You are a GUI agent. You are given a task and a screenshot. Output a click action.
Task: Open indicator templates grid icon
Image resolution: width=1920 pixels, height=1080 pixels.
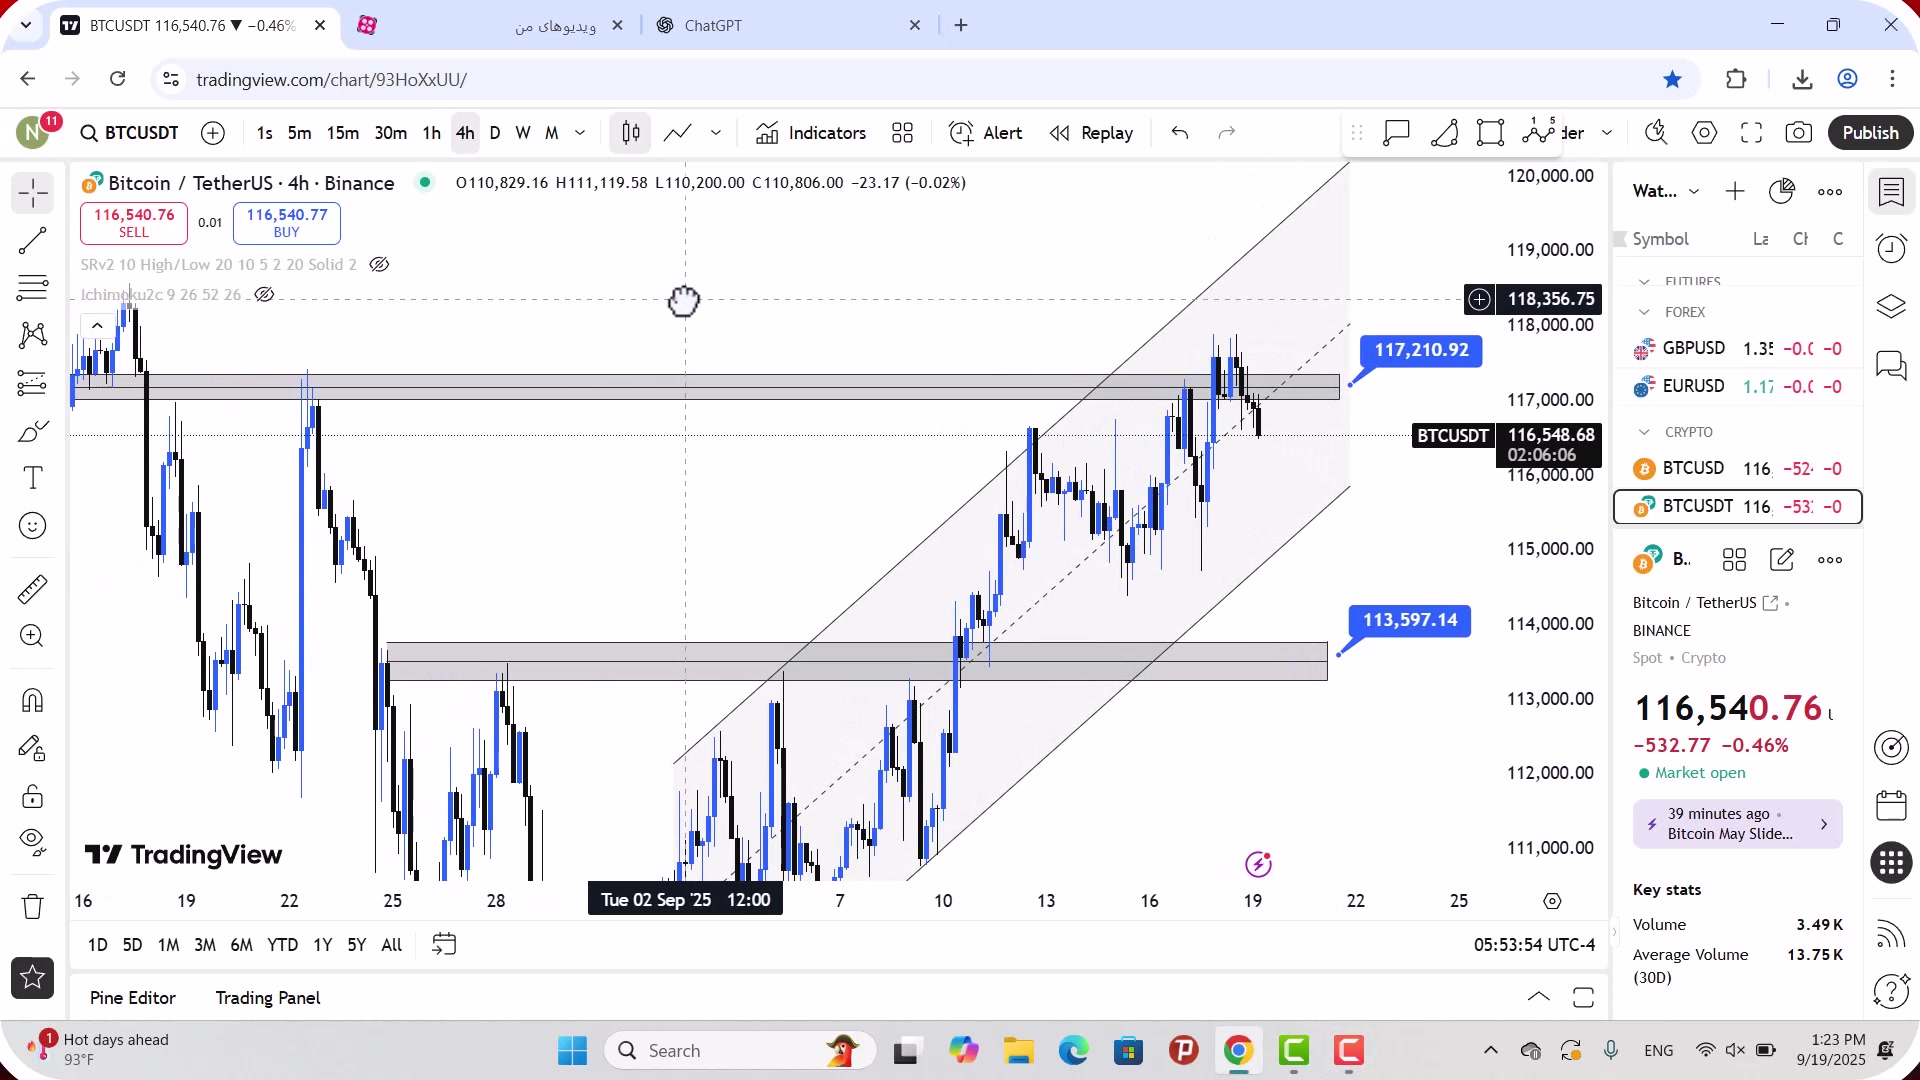[903, 133]
